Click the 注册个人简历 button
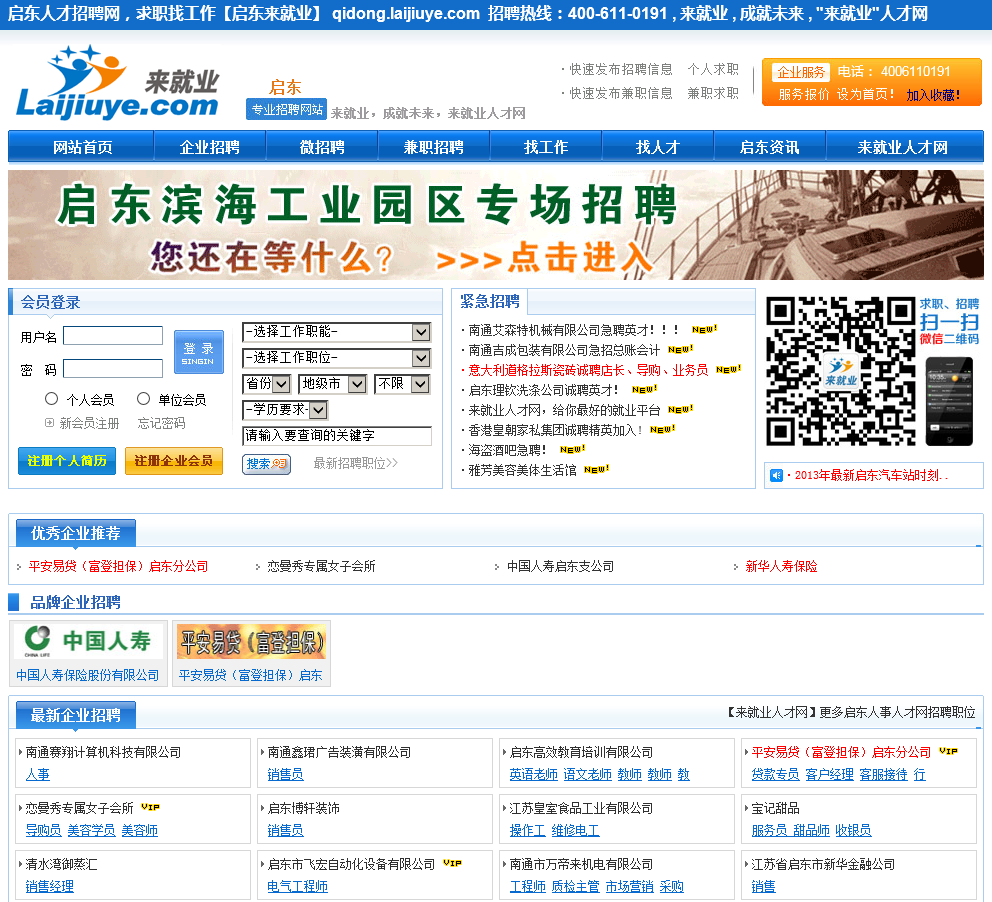This screenshot has height=902, width=992. tap(67, 460)
